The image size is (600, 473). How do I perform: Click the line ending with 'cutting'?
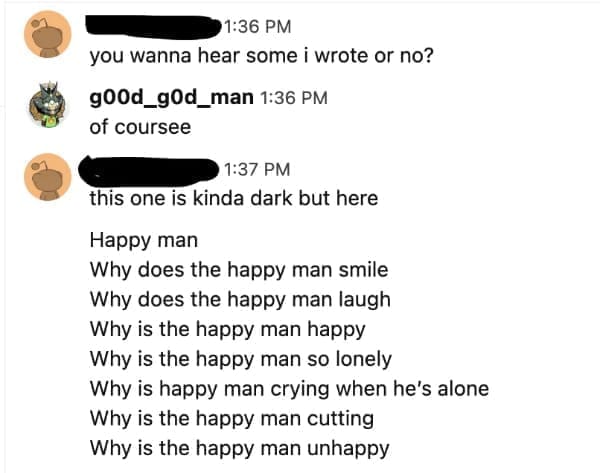click(232, 418)
